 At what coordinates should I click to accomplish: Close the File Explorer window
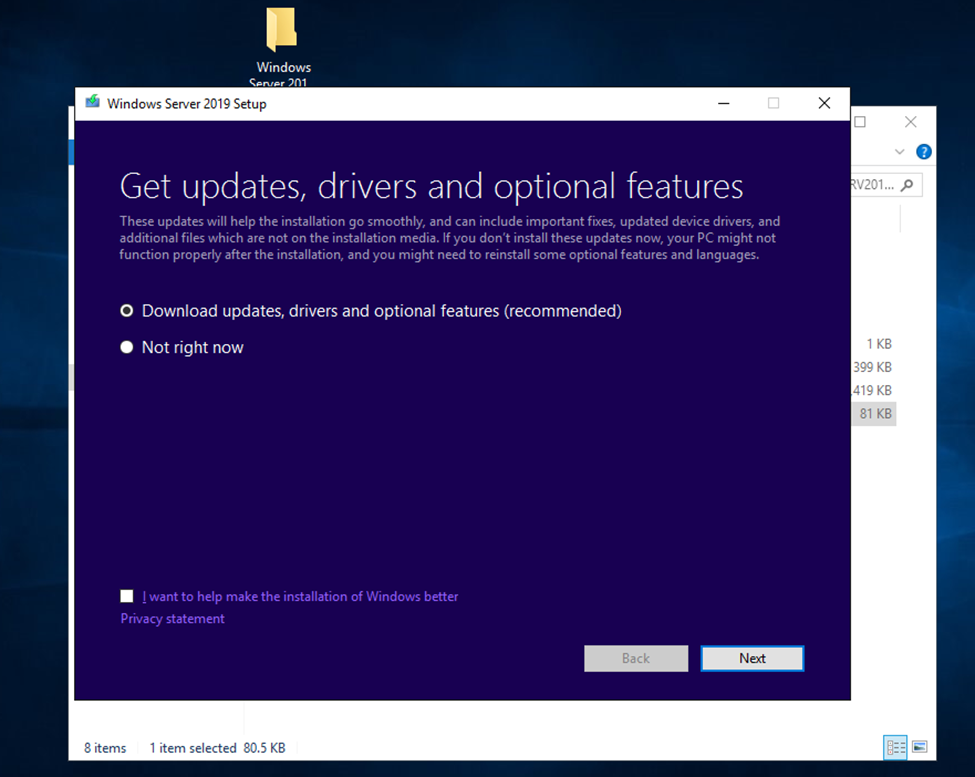pos(910,122)
